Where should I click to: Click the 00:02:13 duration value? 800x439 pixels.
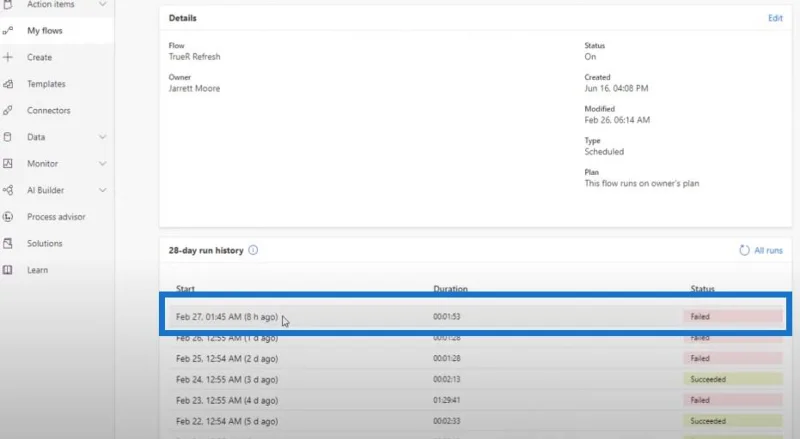pyautogui.click(x=446, y=379)
